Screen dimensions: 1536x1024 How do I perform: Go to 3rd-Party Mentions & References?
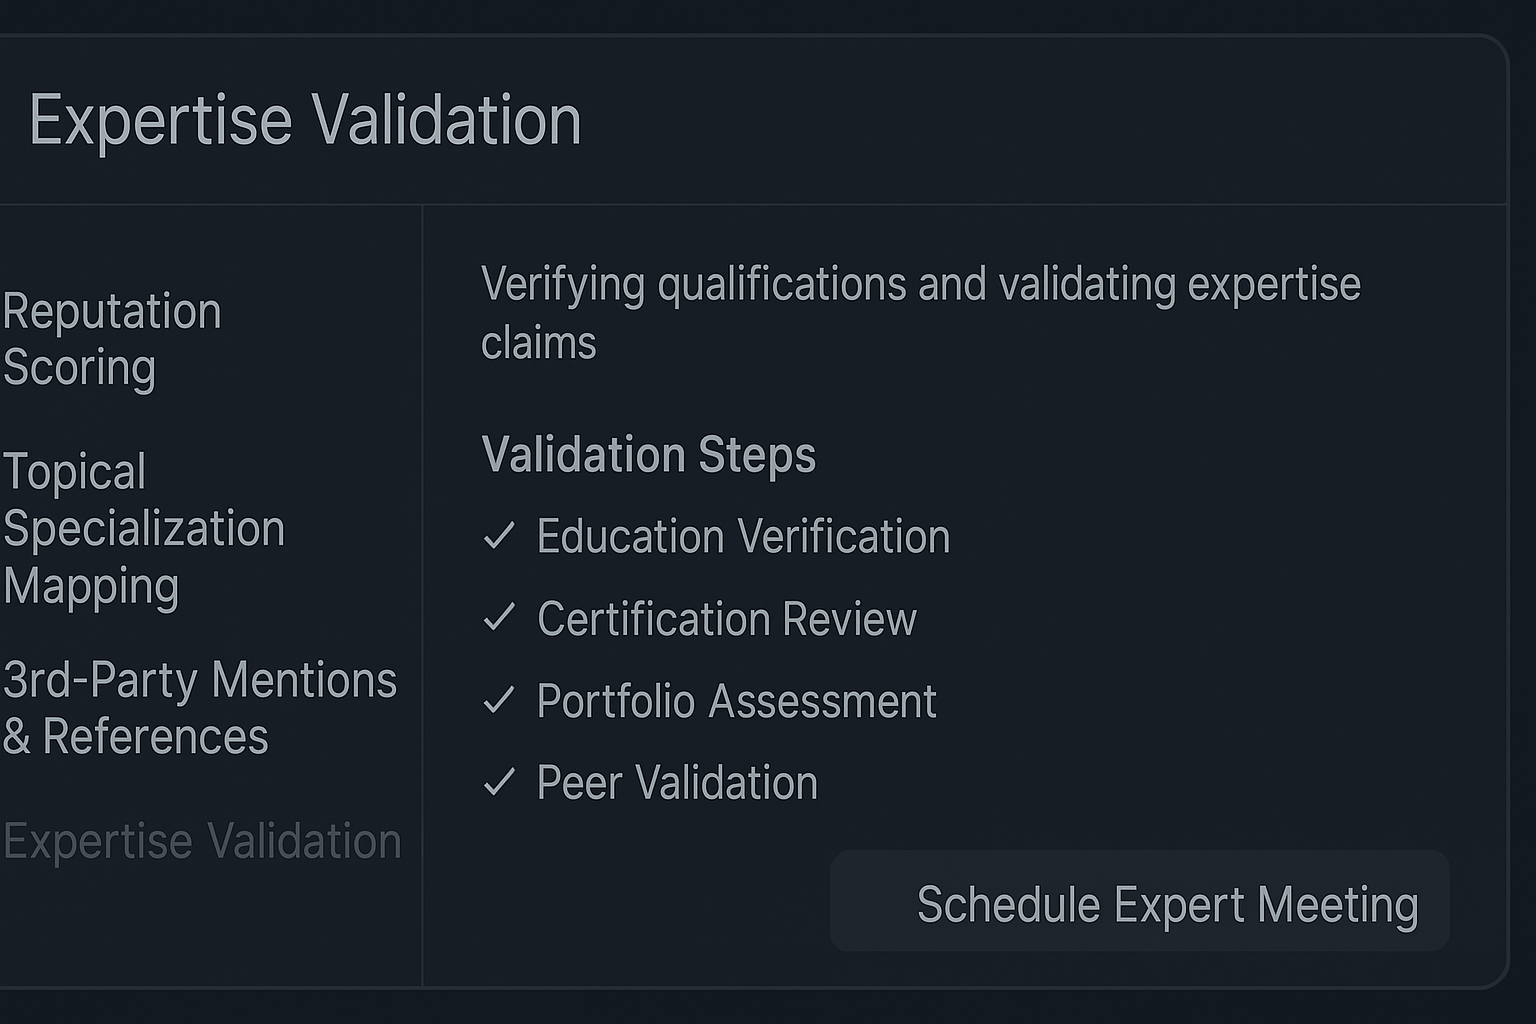199,708
